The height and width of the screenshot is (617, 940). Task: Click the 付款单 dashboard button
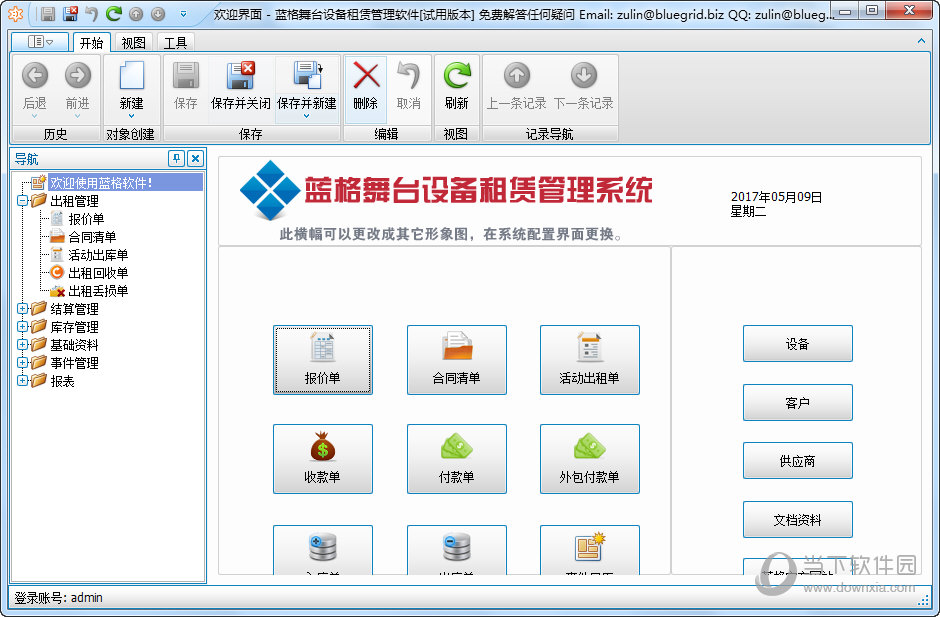(457, 459)
